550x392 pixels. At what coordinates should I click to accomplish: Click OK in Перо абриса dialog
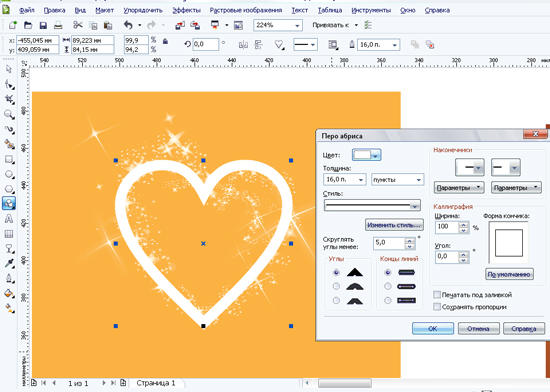[433, 329]
